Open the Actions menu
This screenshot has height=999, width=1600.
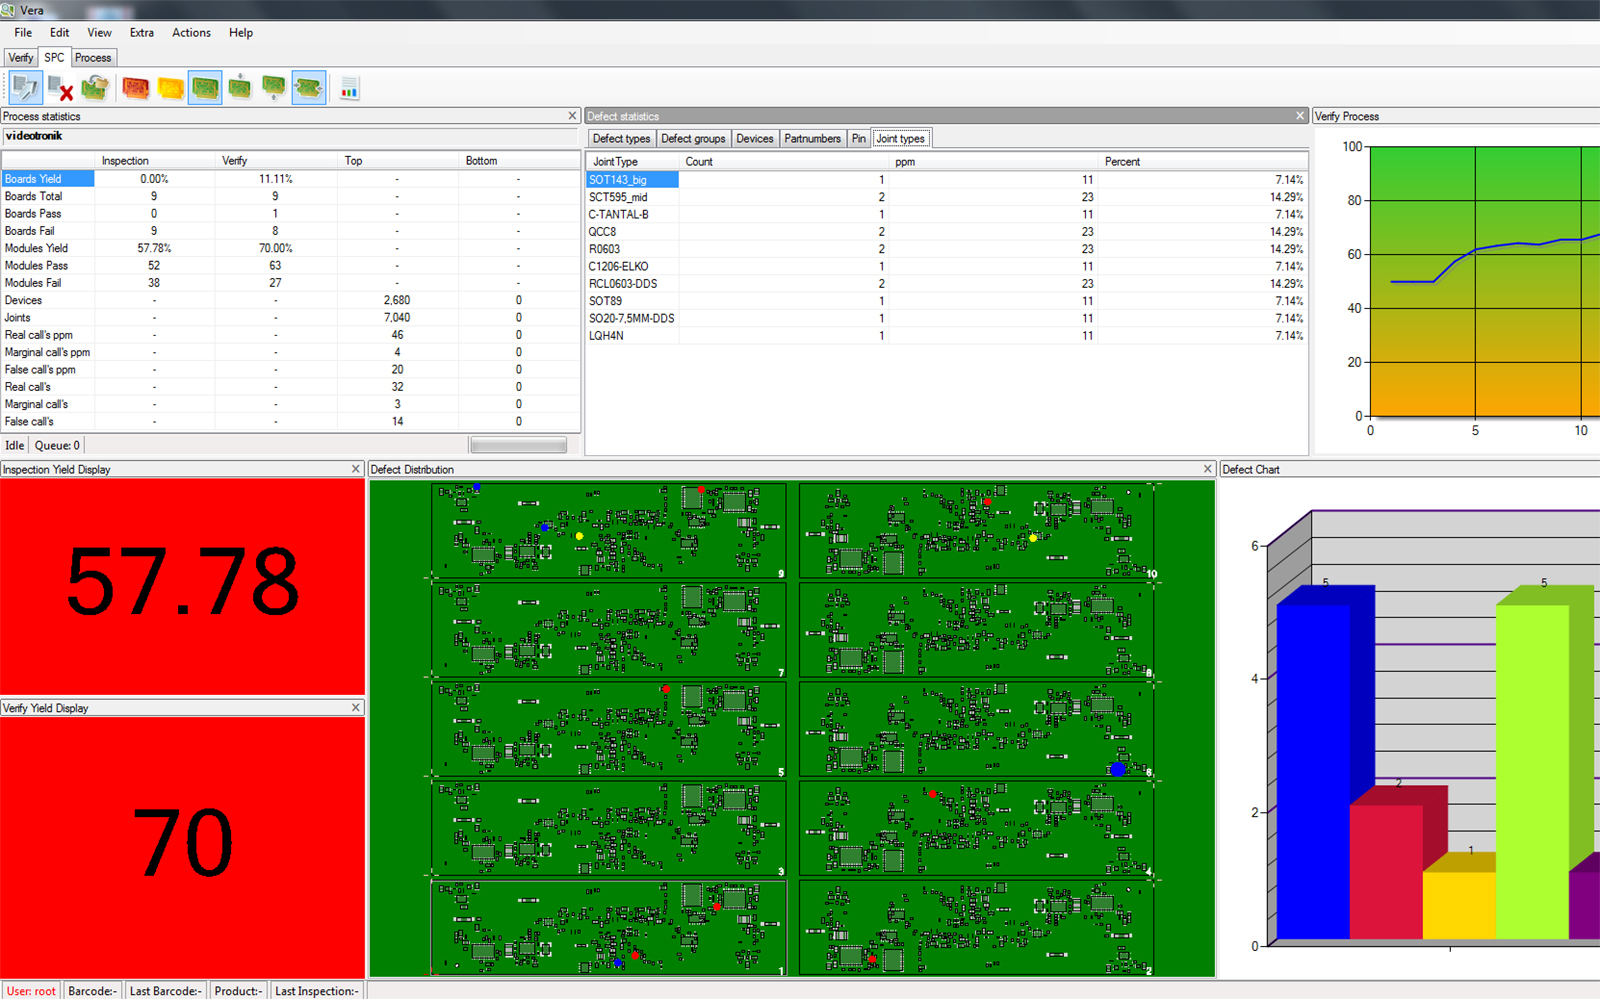(191, 33)
